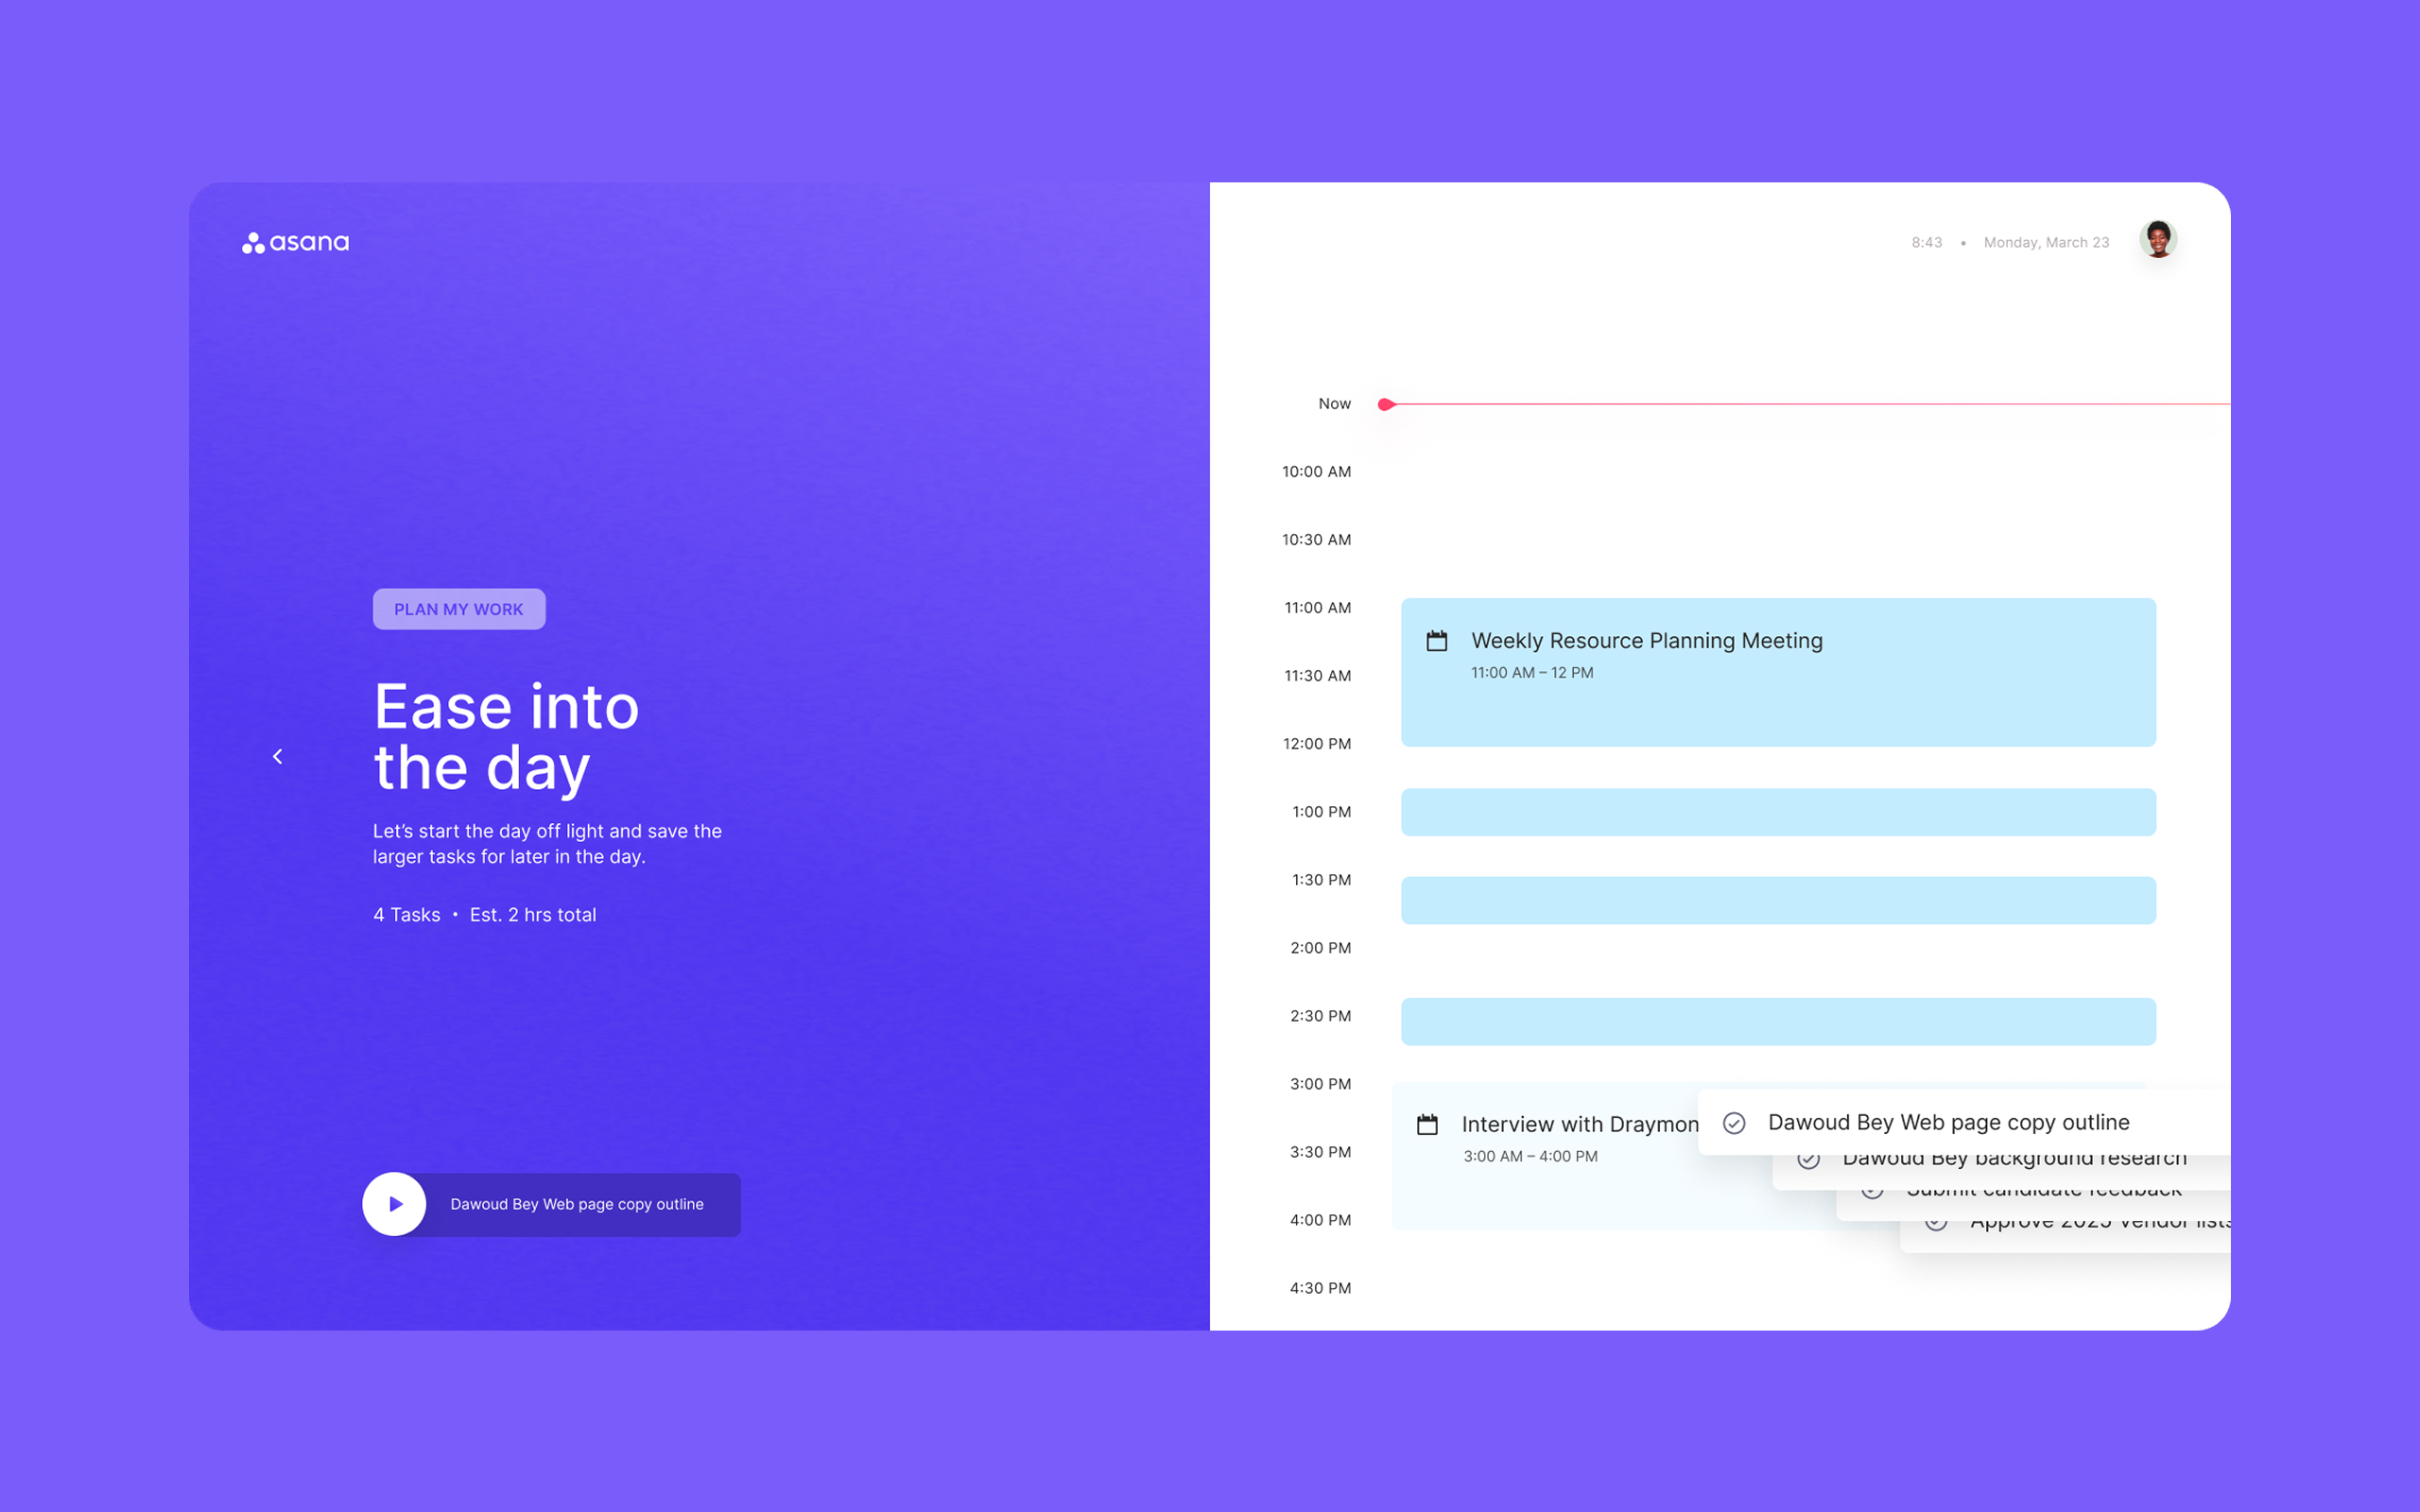This screenshot has width=2420, height=1512.
Task: Click the 3:00 AM – 4:00 PM event time
Action: (x=1530, y=1156)
